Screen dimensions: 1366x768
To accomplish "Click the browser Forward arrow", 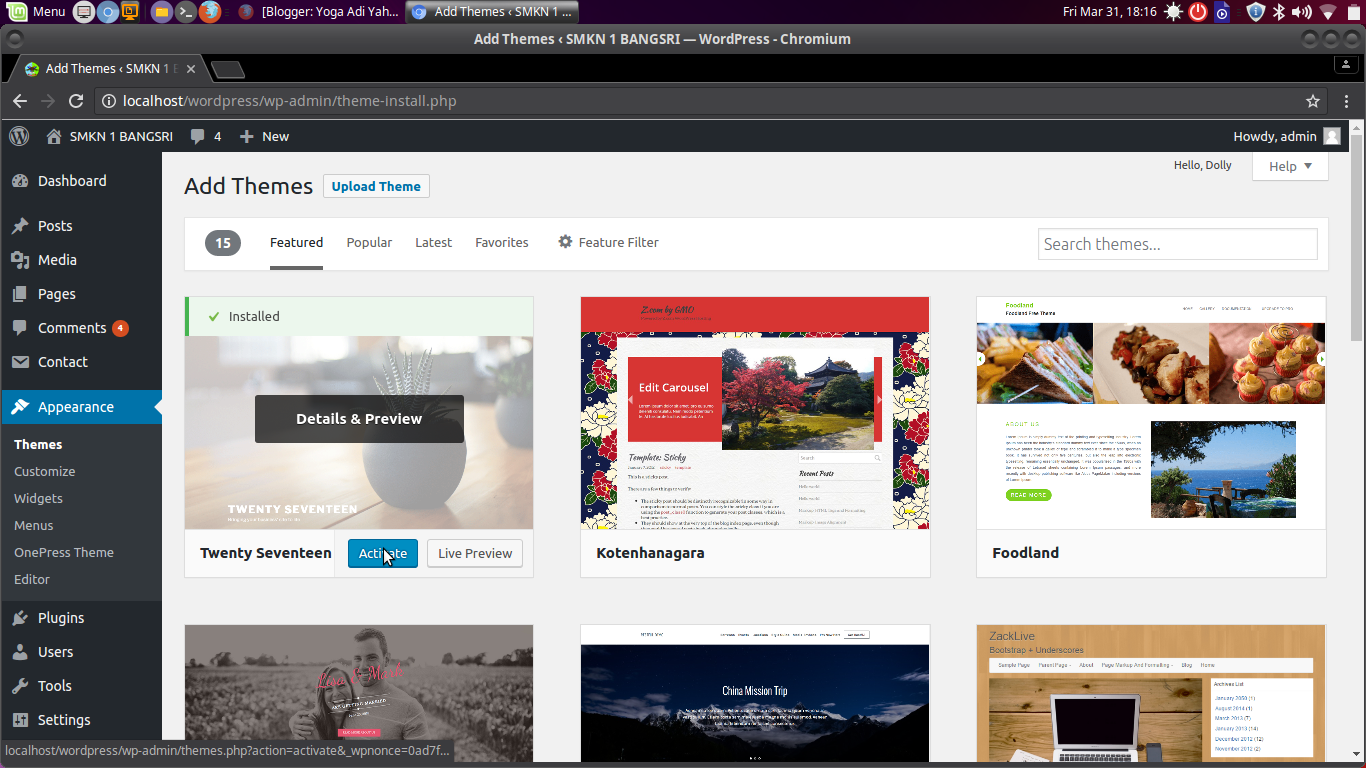I will 47,101.
